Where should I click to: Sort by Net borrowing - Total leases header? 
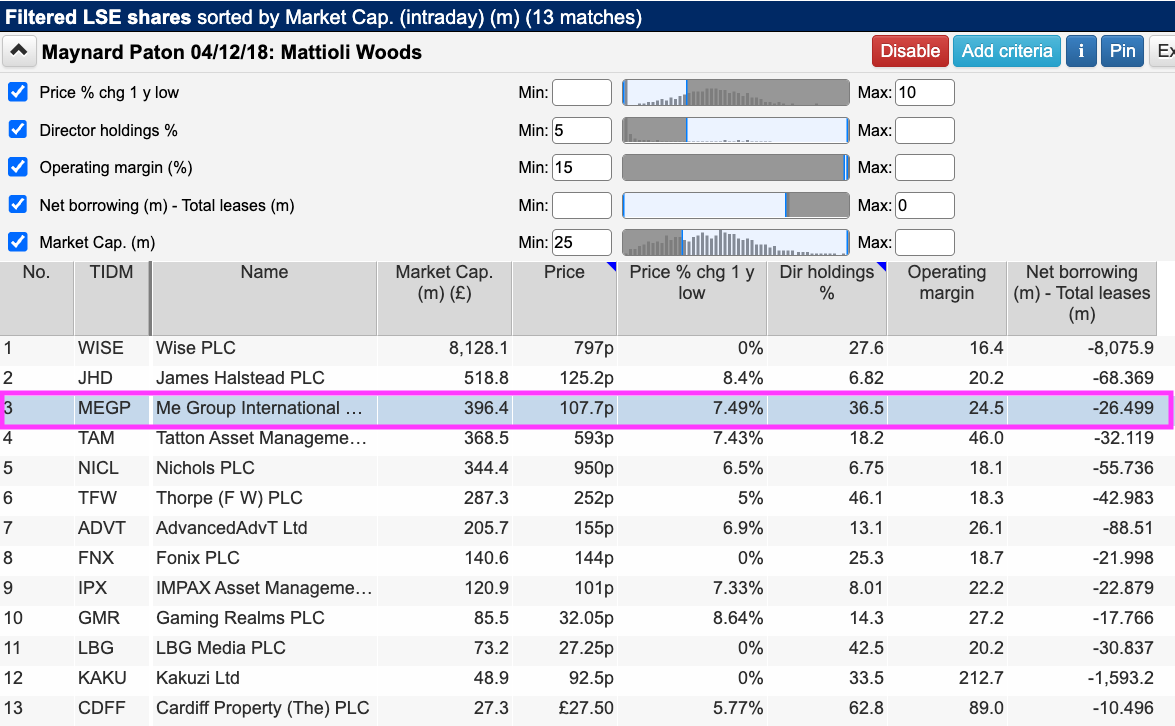coord(1081,298)
